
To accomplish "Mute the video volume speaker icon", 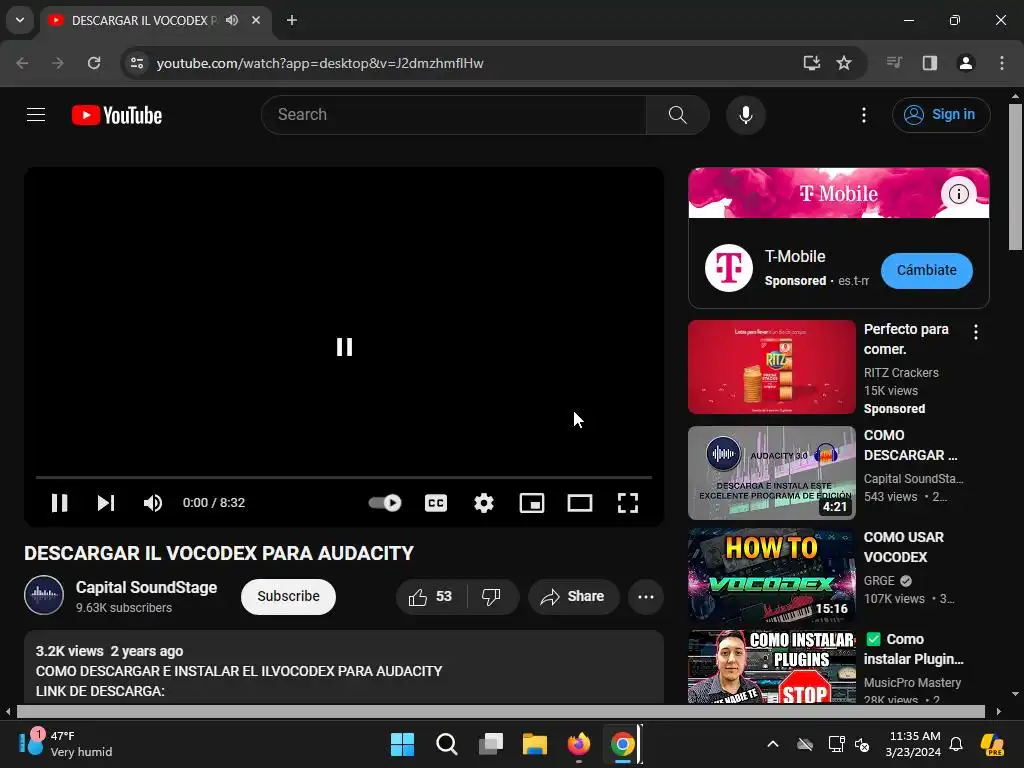I will coord(152,503).
